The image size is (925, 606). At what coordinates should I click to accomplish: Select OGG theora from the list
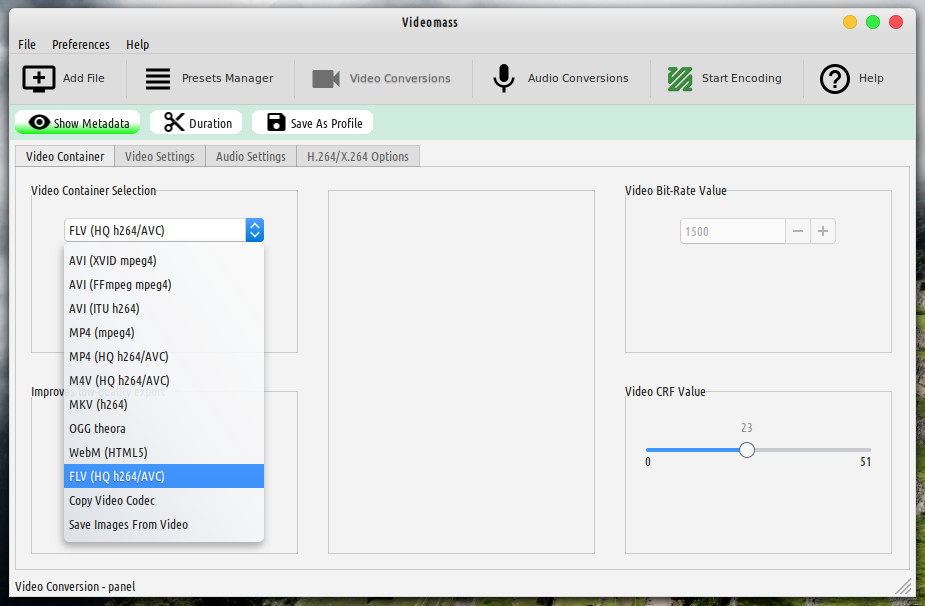tap(164, 428)
